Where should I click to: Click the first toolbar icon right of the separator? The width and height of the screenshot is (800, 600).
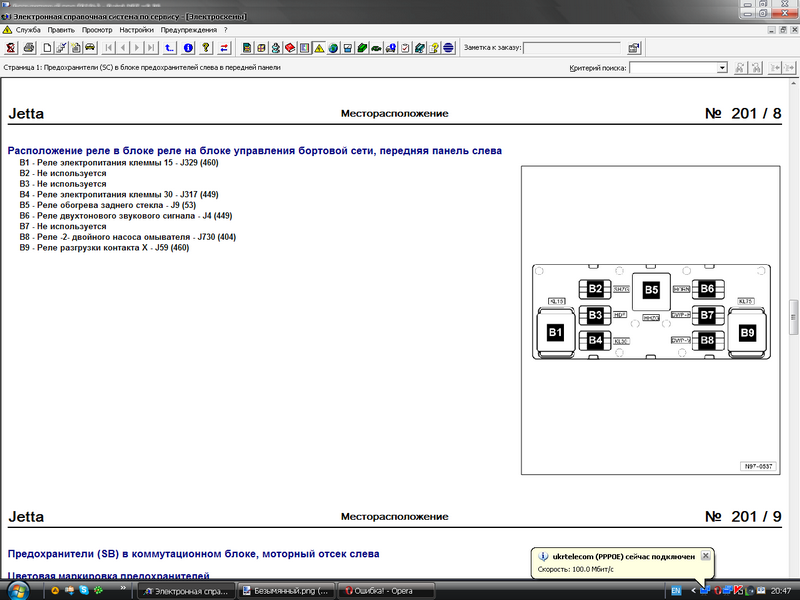[247, 48]
